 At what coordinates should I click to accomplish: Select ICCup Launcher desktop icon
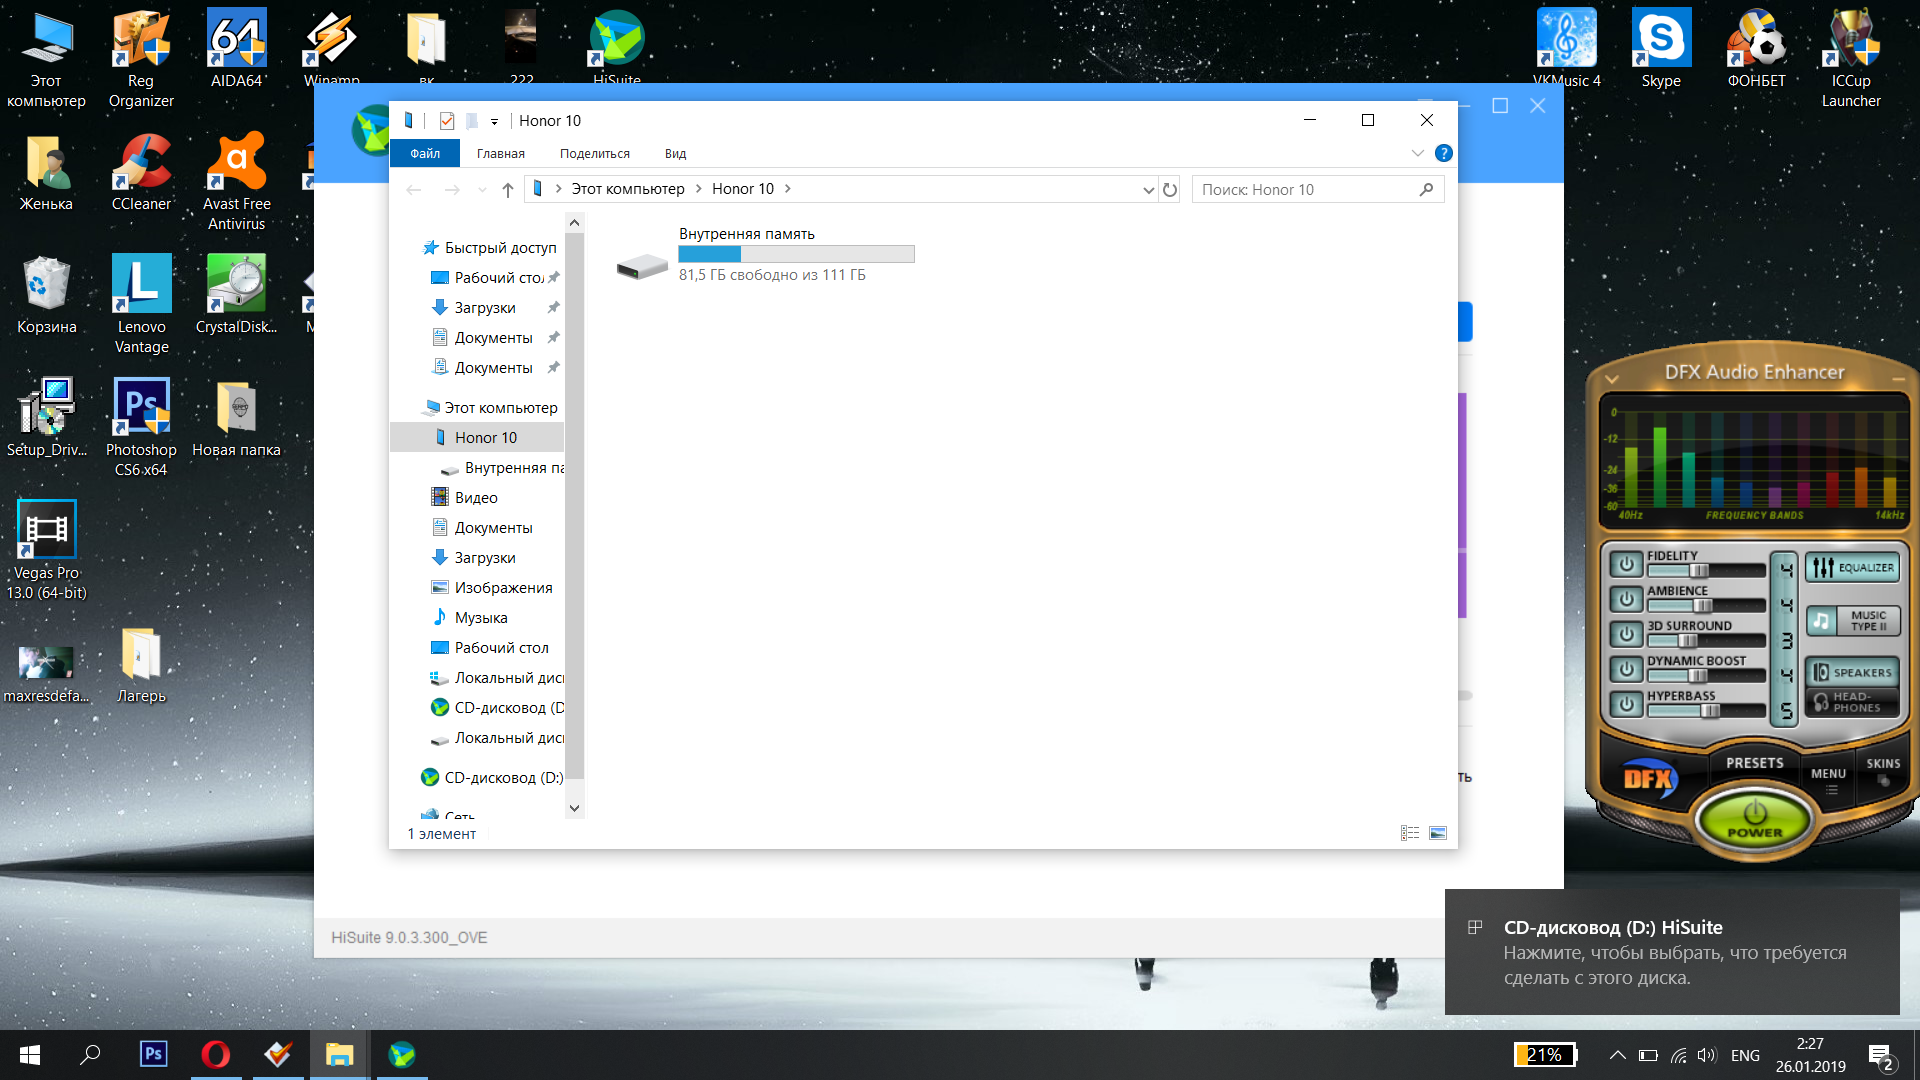[1851, 57]
